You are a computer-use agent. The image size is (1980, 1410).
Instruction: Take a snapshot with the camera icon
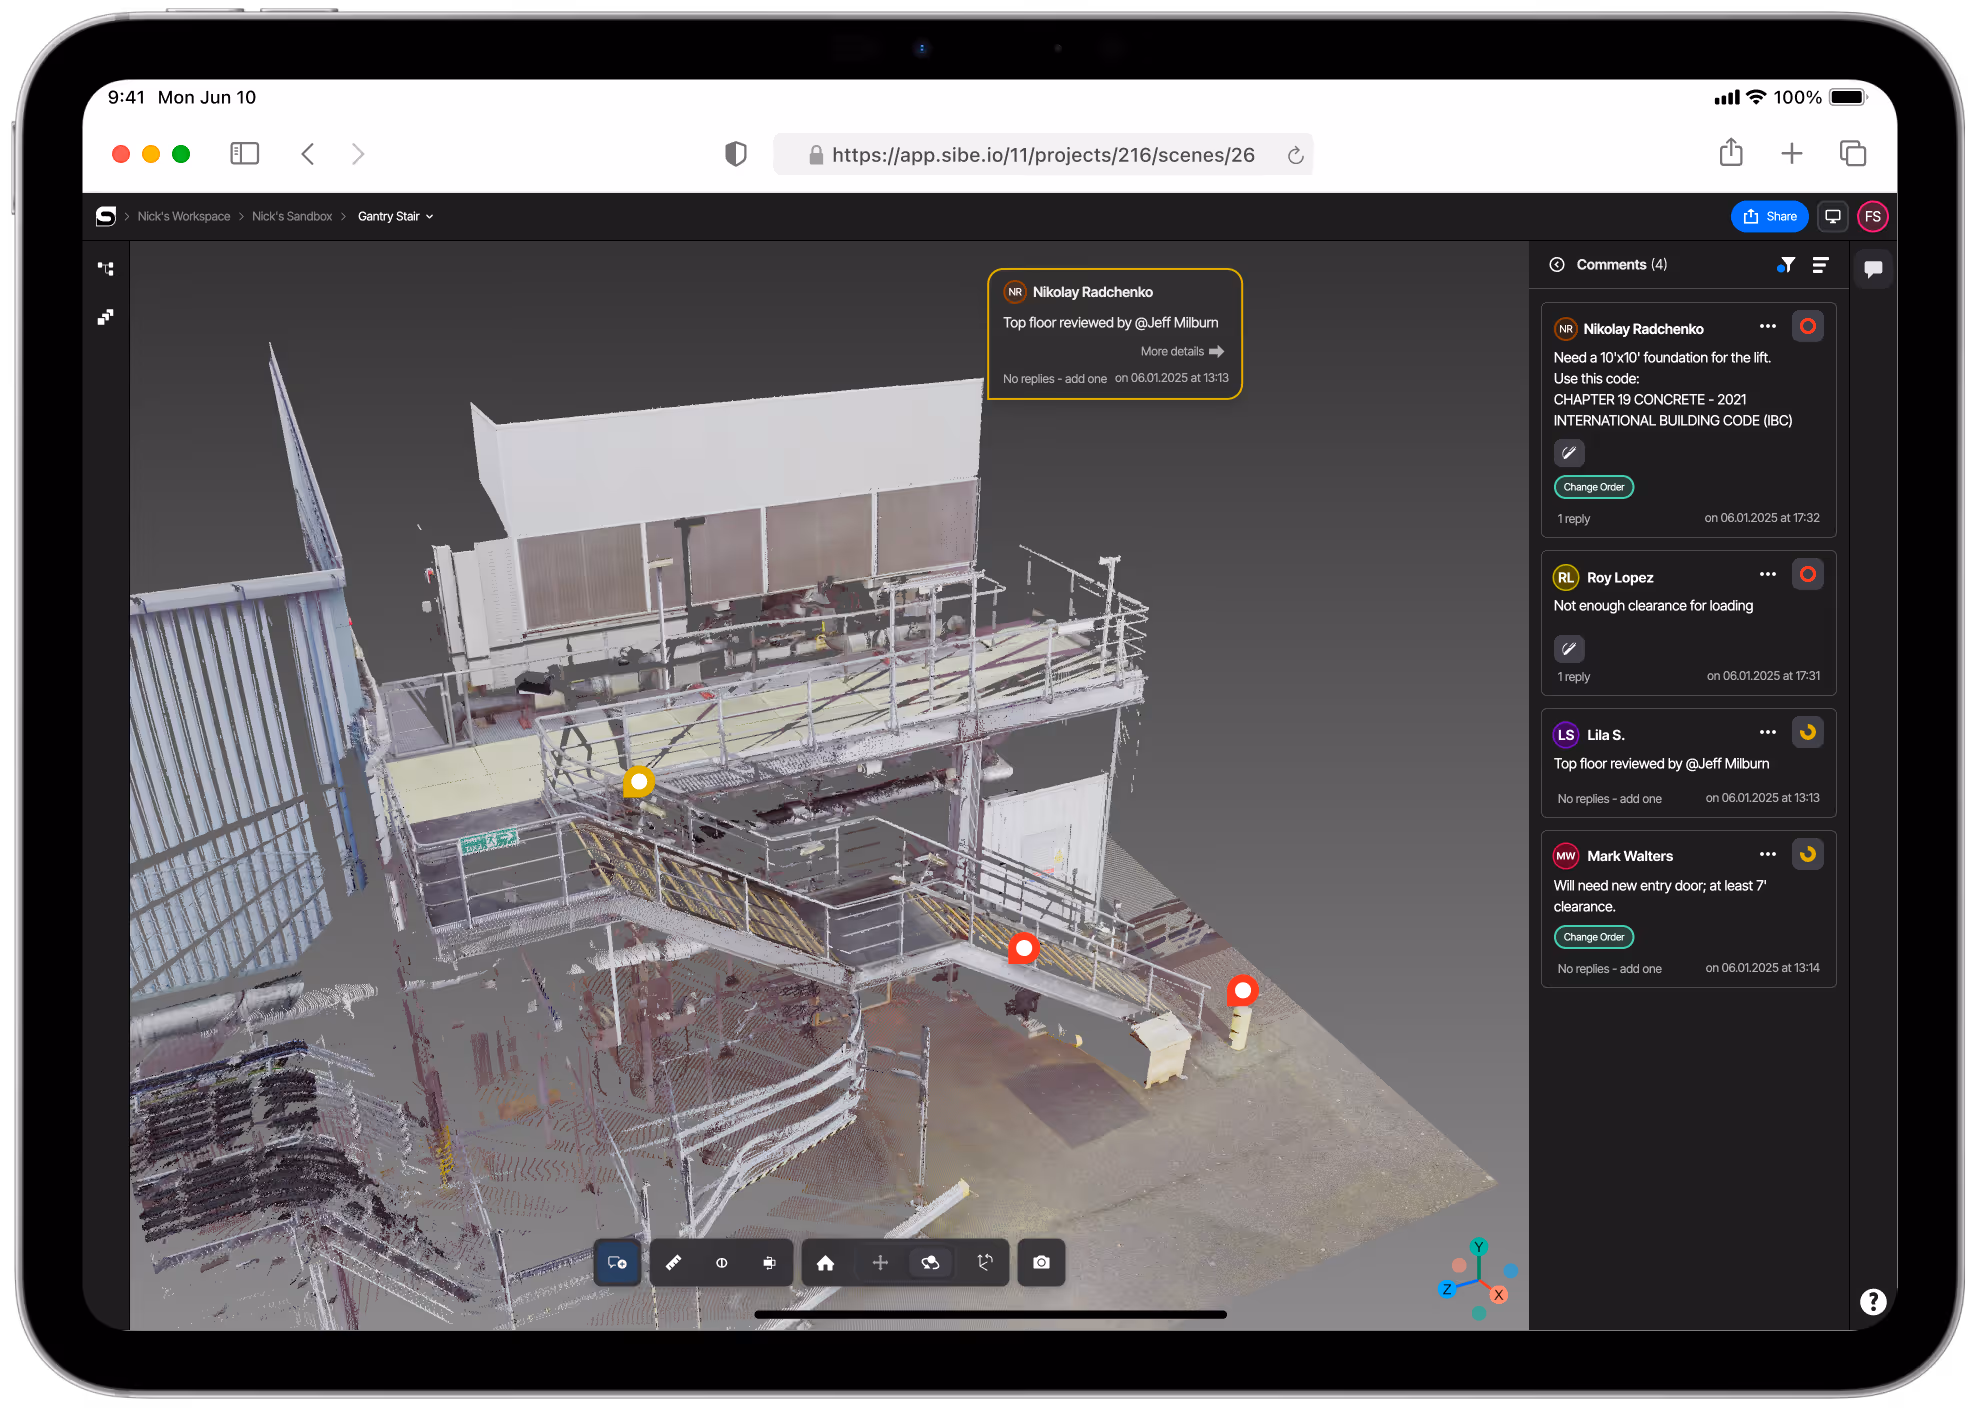pos(1041,1263)
